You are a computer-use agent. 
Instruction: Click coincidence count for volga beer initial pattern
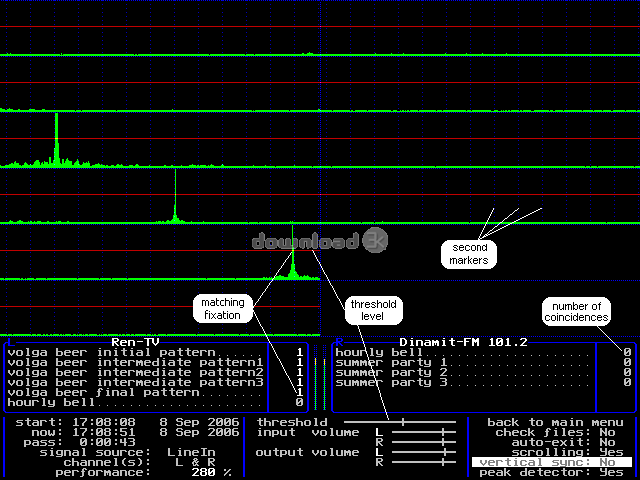click(x=300, y=352)
